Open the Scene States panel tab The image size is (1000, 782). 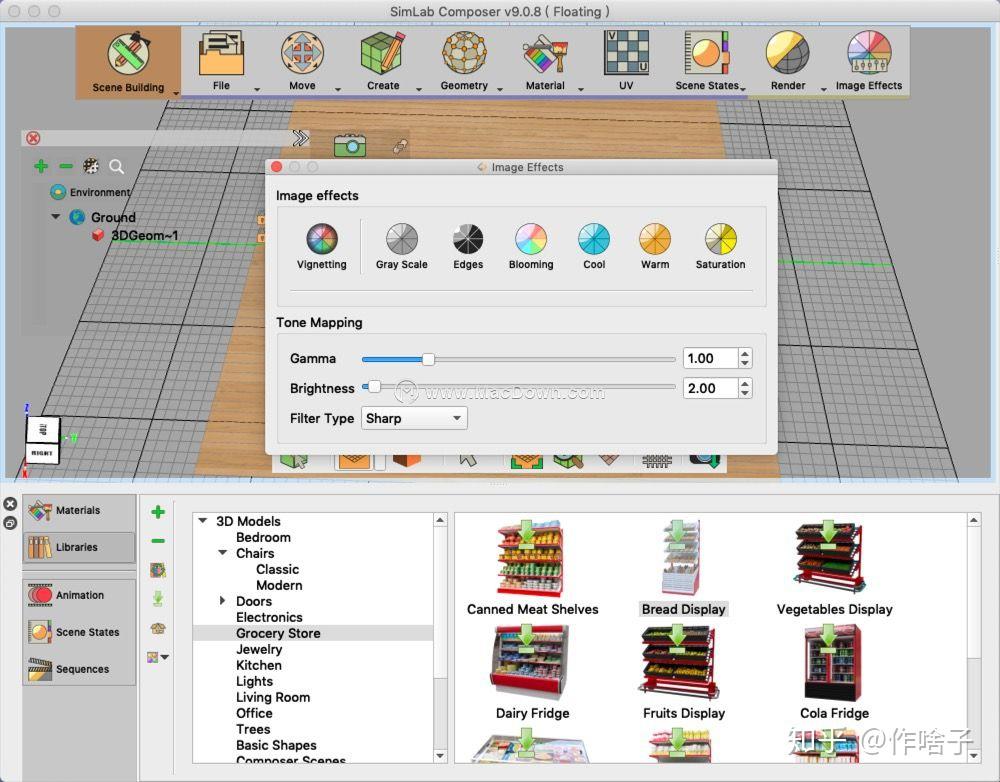(x=80, y=632)
